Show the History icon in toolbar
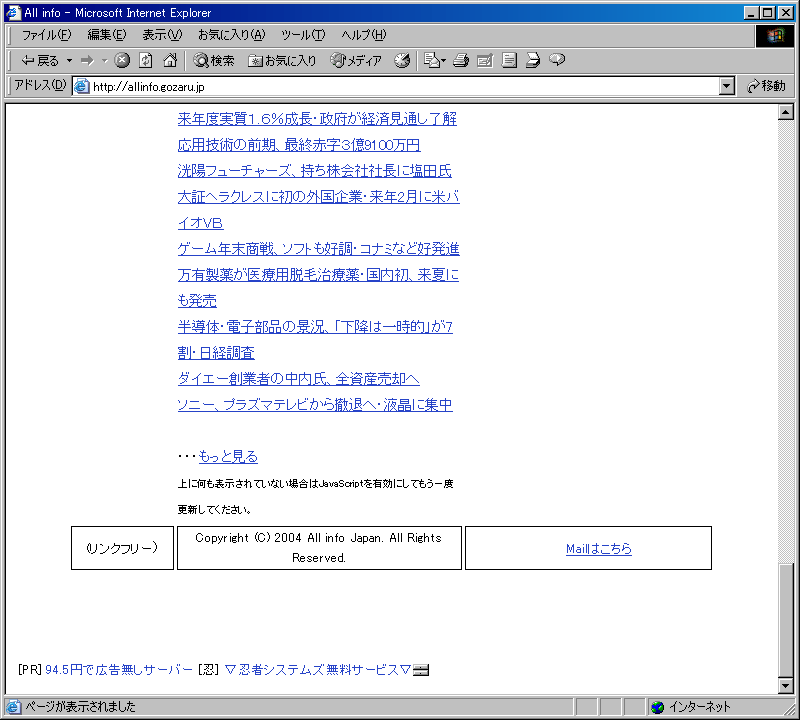Viewport: 800px width, 720px height. coord(402,60)
